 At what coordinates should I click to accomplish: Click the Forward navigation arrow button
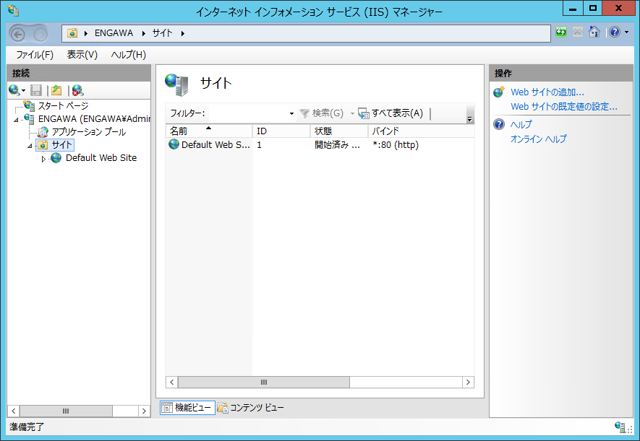41,34
